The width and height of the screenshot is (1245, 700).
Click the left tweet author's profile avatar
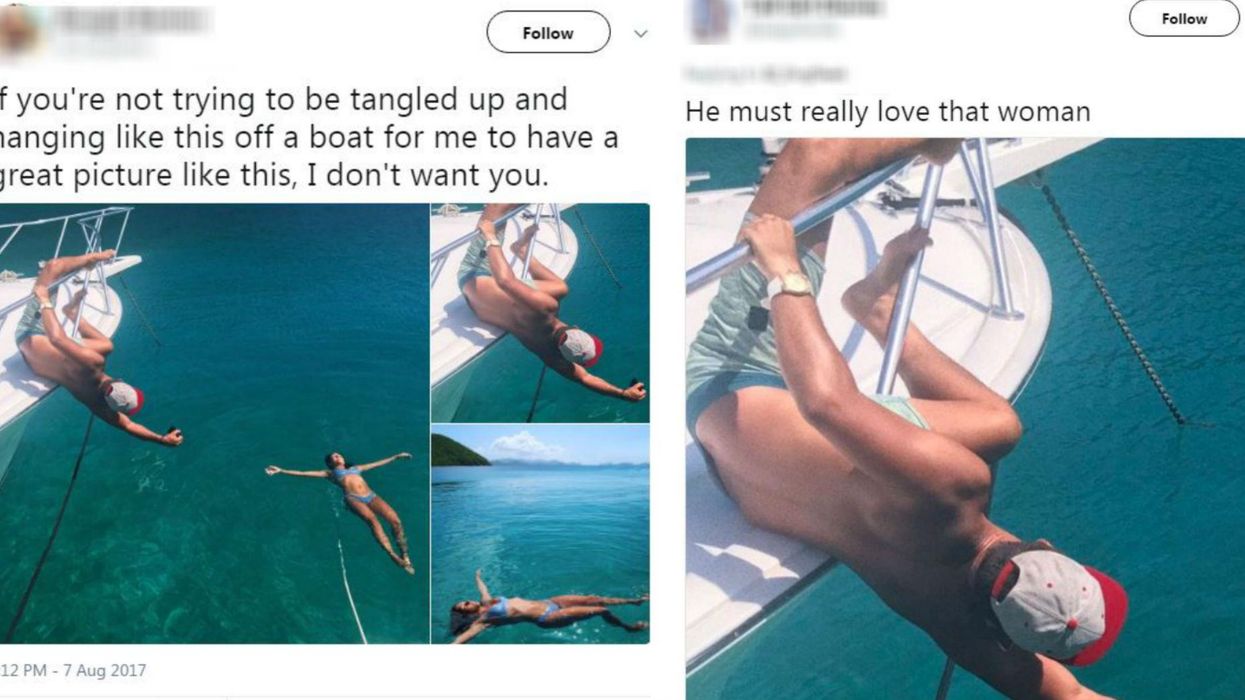[x=18, y=30]
